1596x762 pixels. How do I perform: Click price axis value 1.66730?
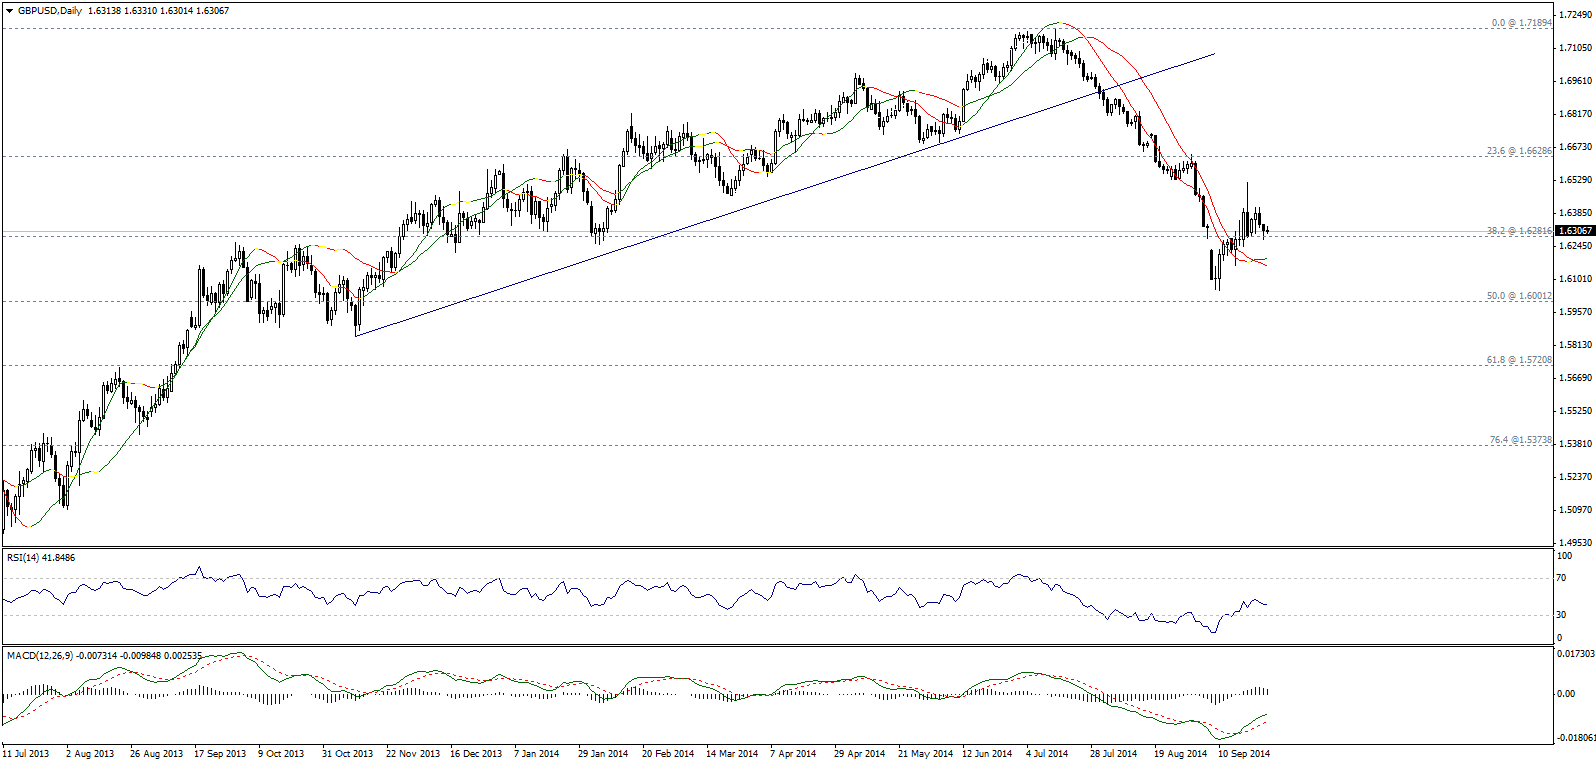coord(1575,147)
